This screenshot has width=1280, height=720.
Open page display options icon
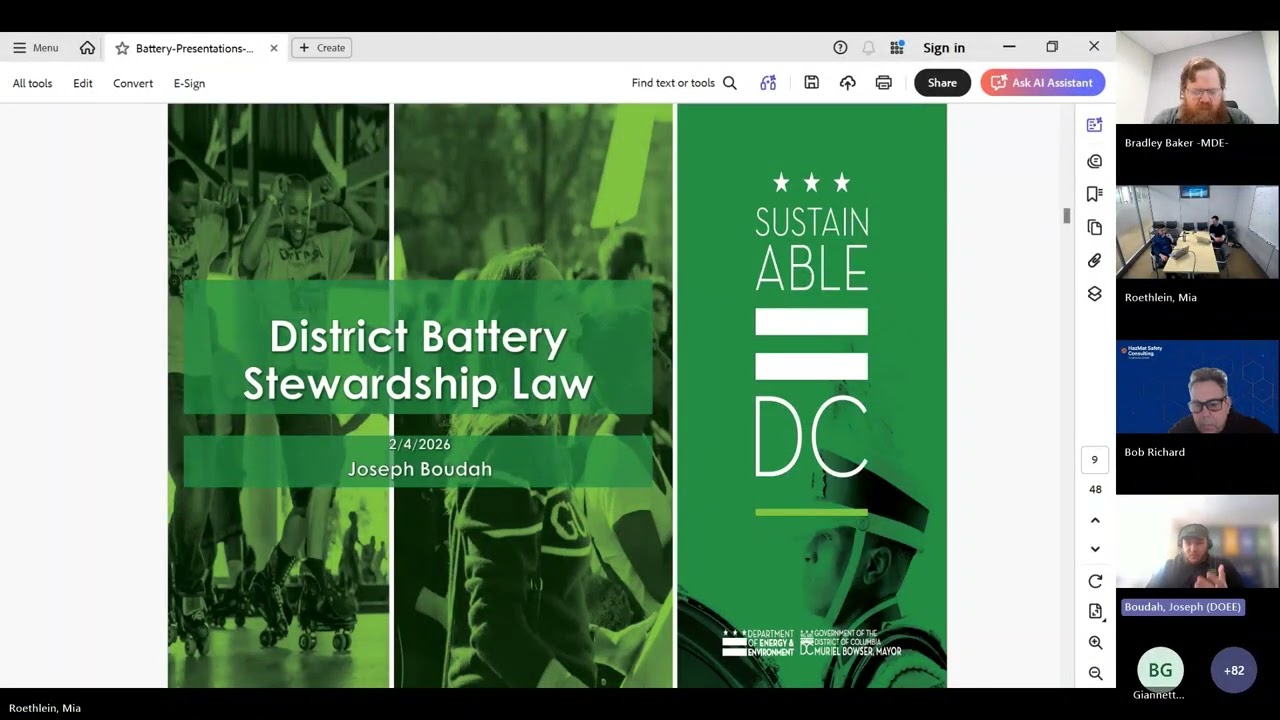(1095, 612)
